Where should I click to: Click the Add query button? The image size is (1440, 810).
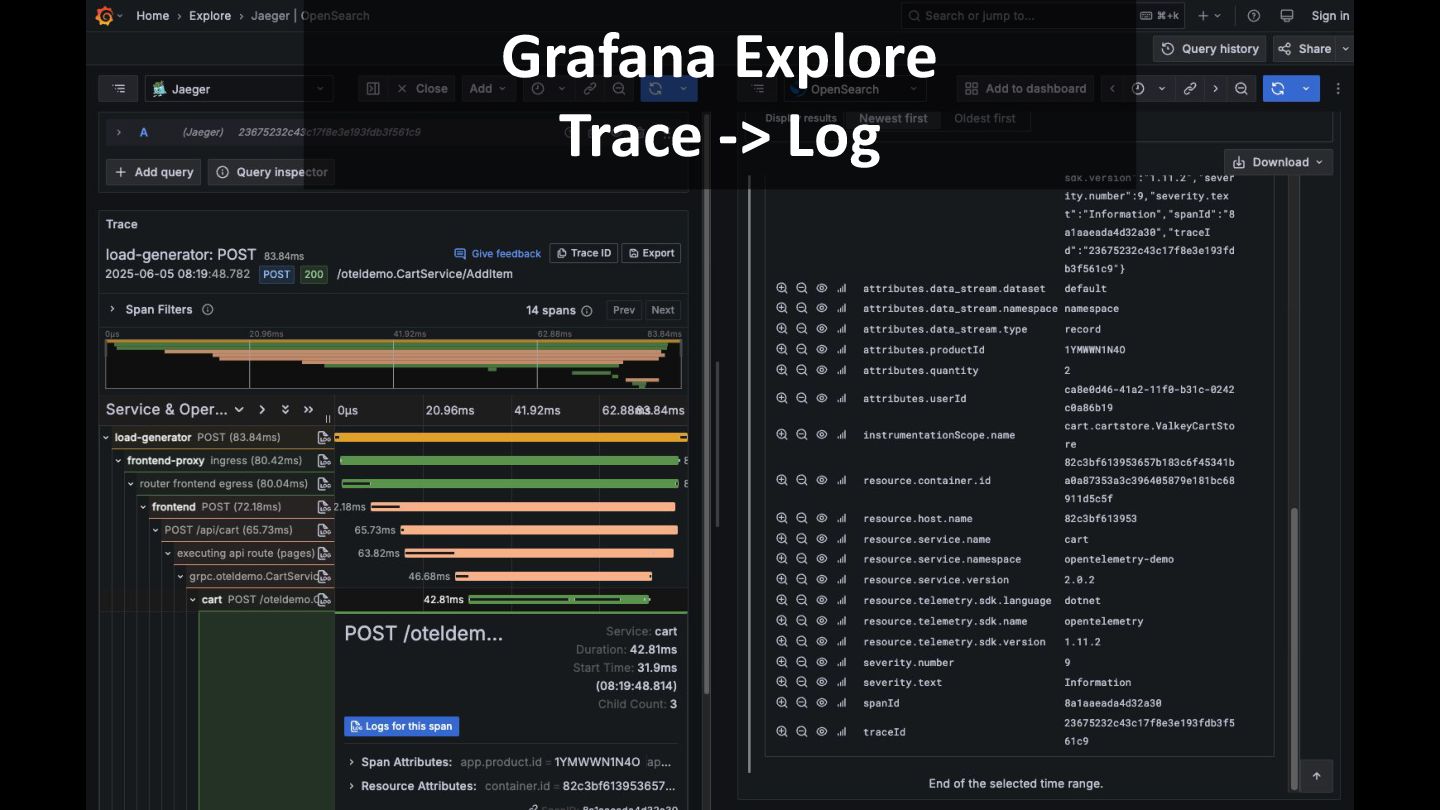tap(154, 172)
